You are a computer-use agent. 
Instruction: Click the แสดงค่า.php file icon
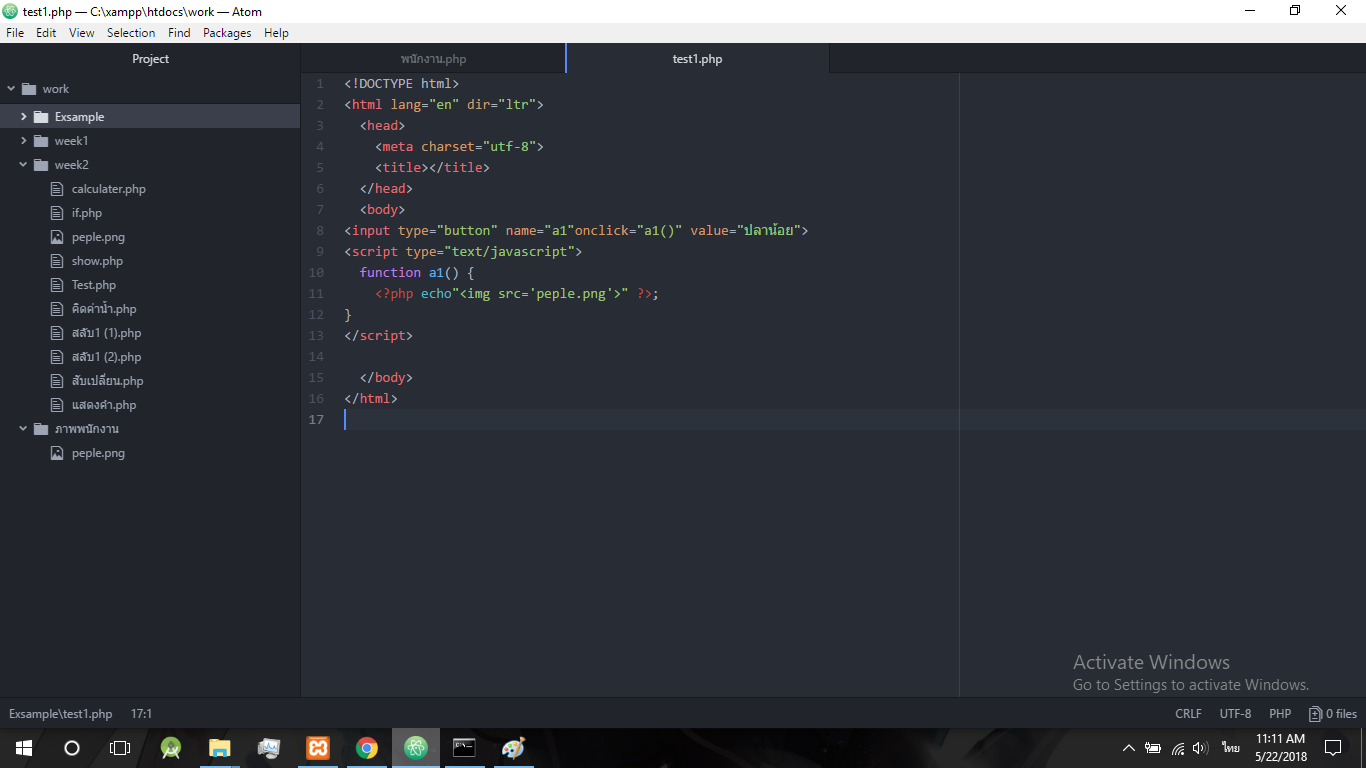tap(57, 405)
